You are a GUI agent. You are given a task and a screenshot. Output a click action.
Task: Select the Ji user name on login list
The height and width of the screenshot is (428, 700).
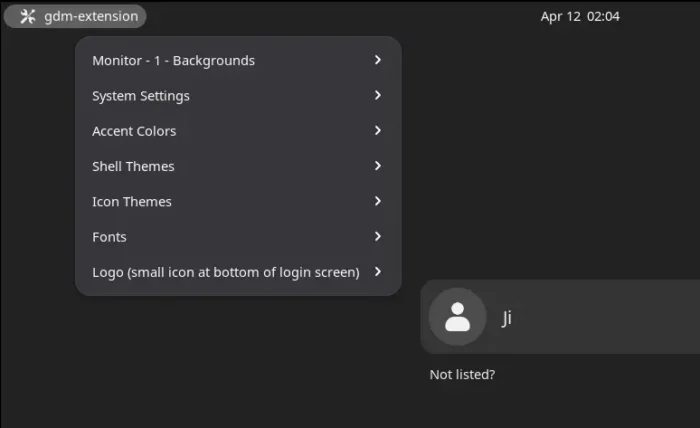coord(507,318)
